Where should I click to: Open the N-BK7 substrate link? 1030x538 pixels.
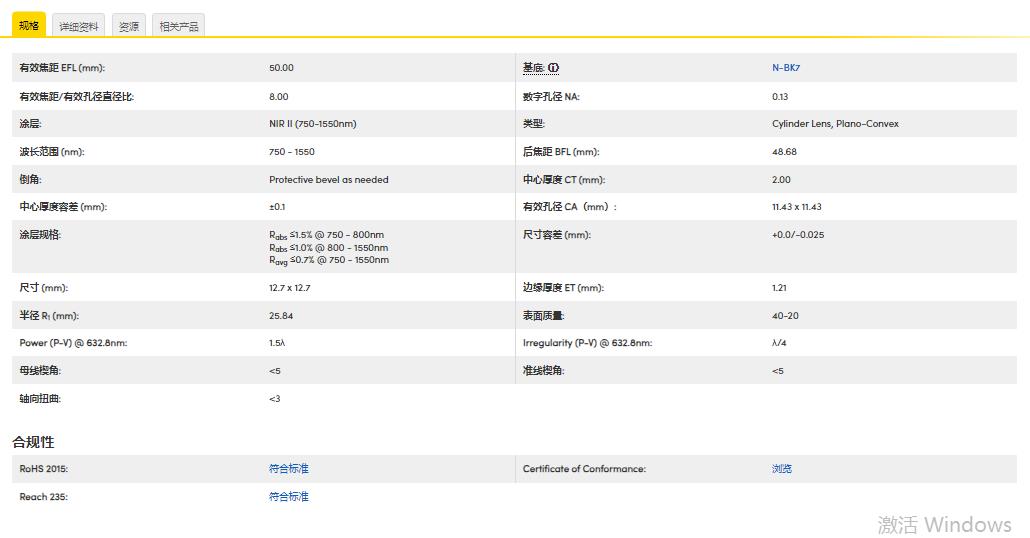point(786,68)
